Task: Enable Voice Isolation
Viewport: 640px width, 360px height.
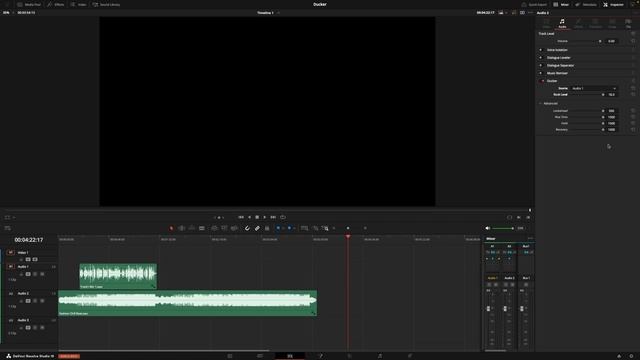Action: (541, 50)
